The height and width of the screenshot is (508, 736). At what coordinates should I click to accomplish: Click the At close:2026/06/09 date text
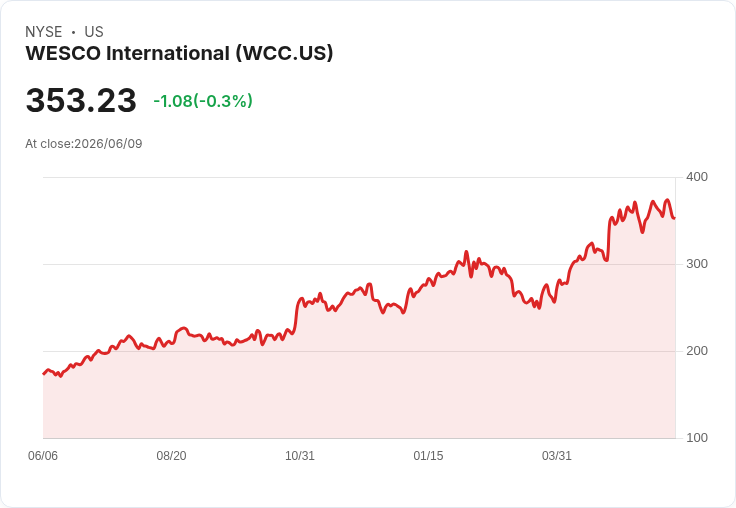click(84, 144)
